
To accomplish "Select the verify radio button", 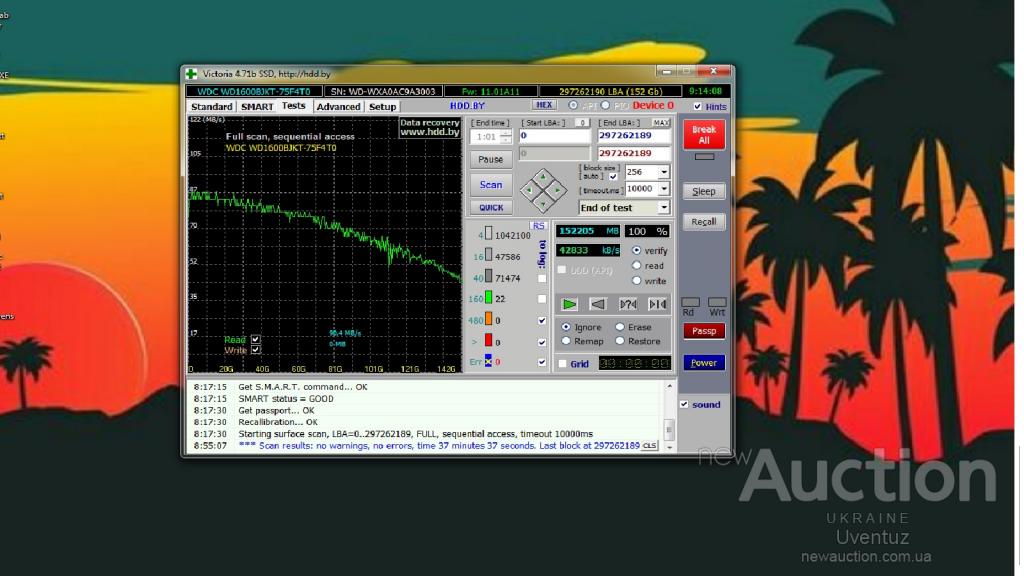I will pyautogui.click(x=636, y=250).
